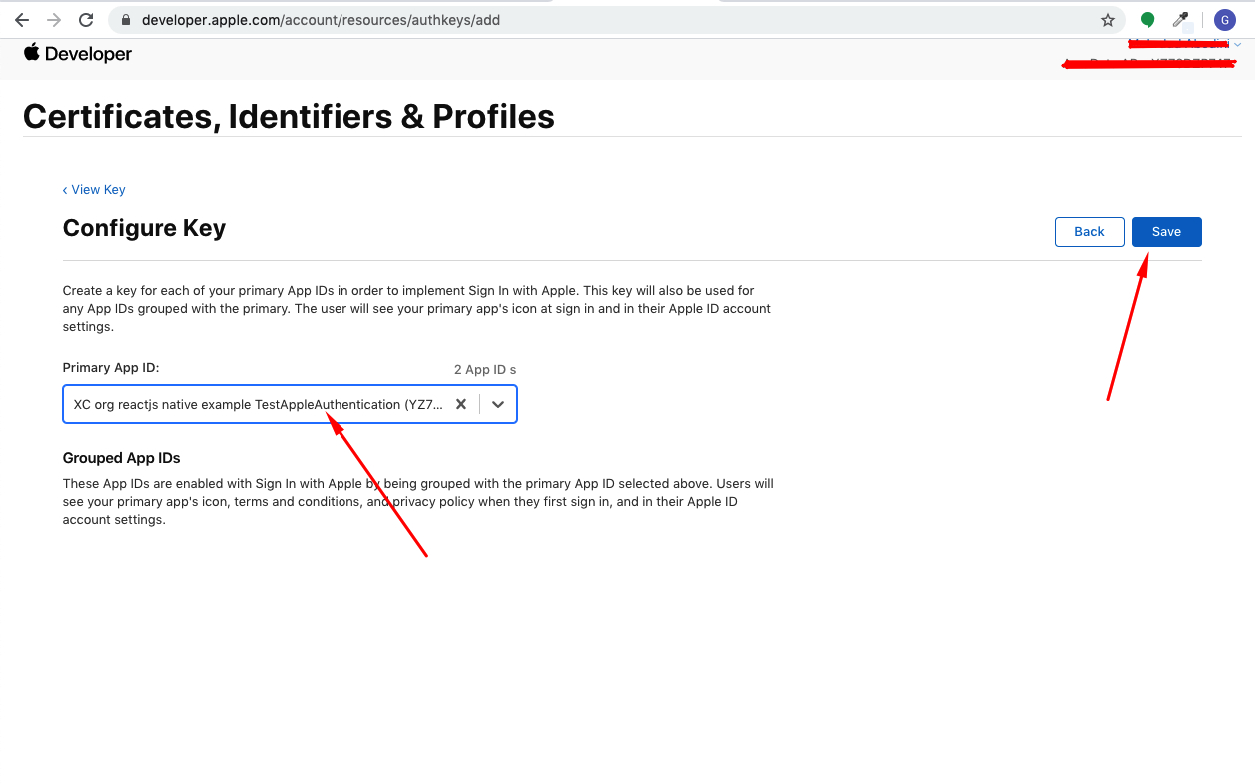Expand the Primary App ID chevron

[x=498, y=404]
